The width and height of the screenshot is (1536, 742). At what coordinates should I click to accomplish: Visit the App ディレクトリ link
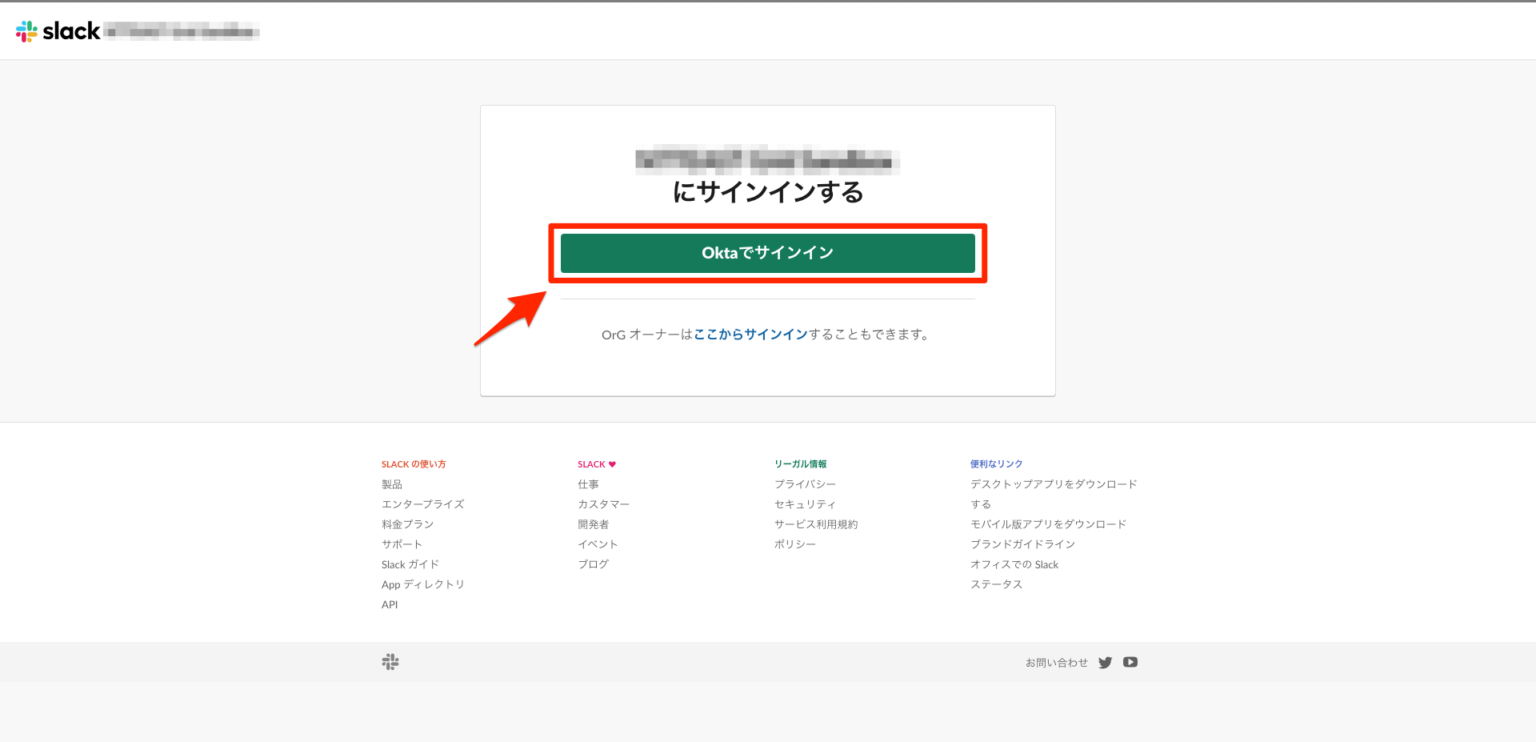click(x=423, y=584)
